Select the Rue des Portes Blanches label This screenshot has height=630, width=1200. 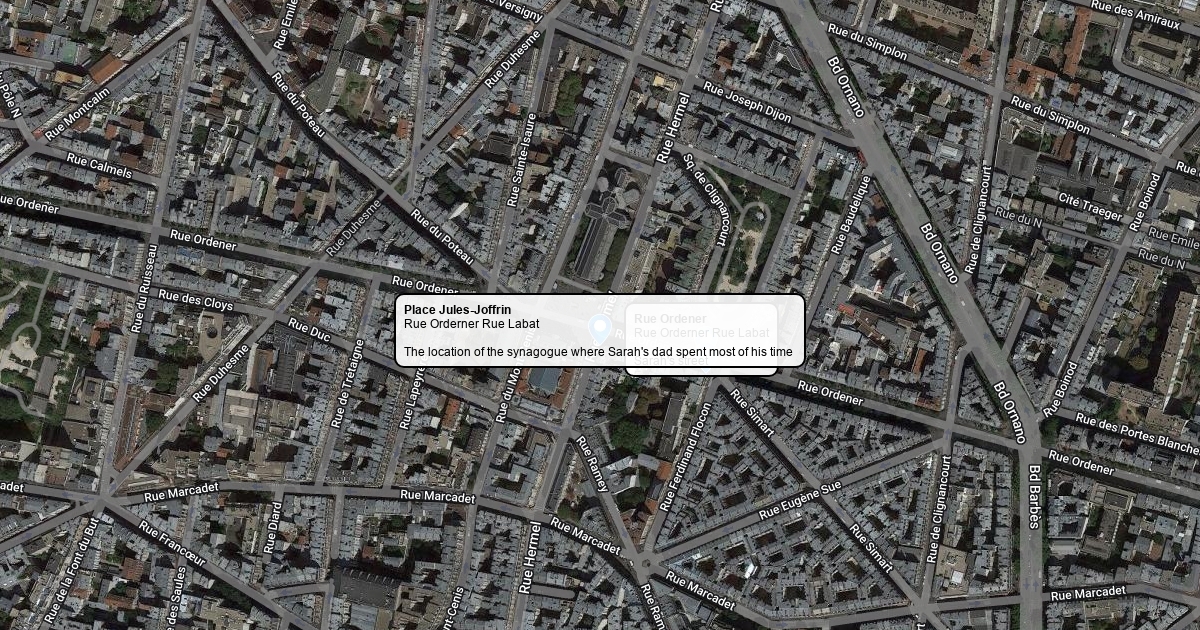click(x=1134, y=431)
